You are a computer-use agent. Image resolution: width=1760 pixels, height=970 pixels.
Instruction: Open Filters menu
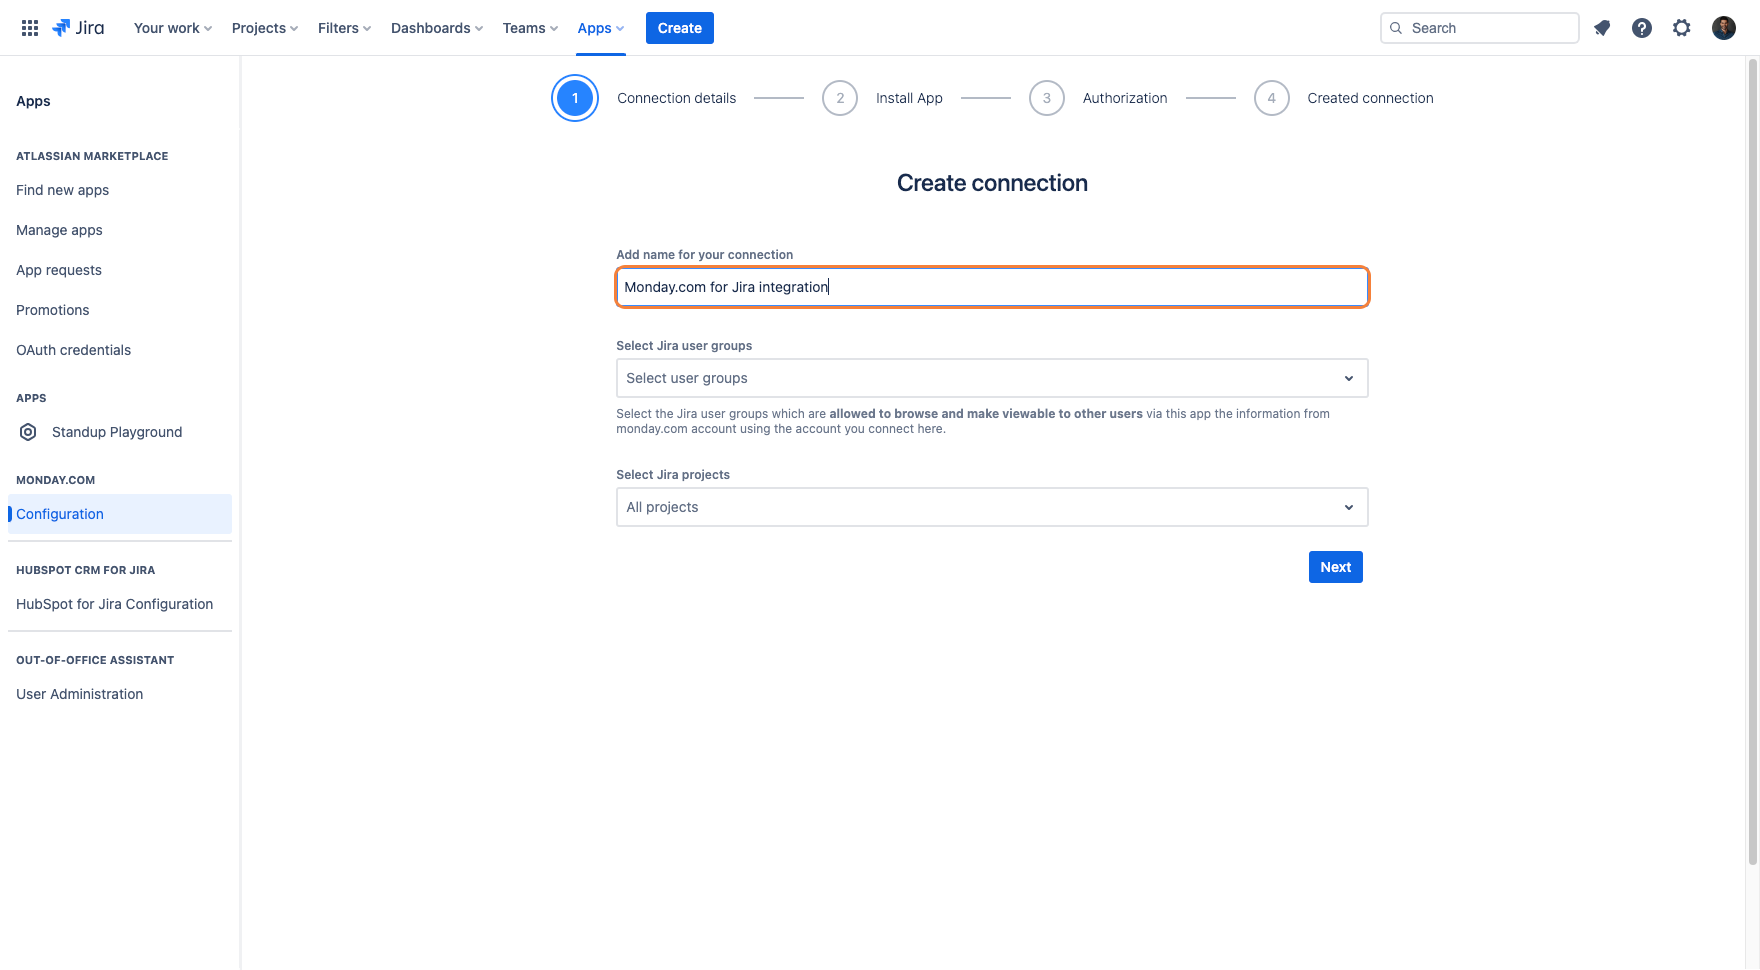345,28
